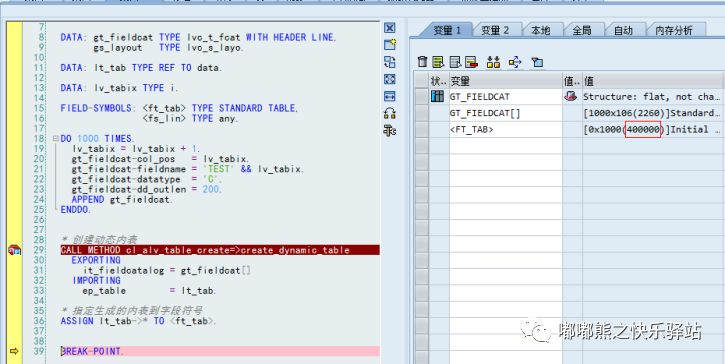Switch to the 变量 2 tab
This screenshot has height=364, width=725.
[495, 31]
